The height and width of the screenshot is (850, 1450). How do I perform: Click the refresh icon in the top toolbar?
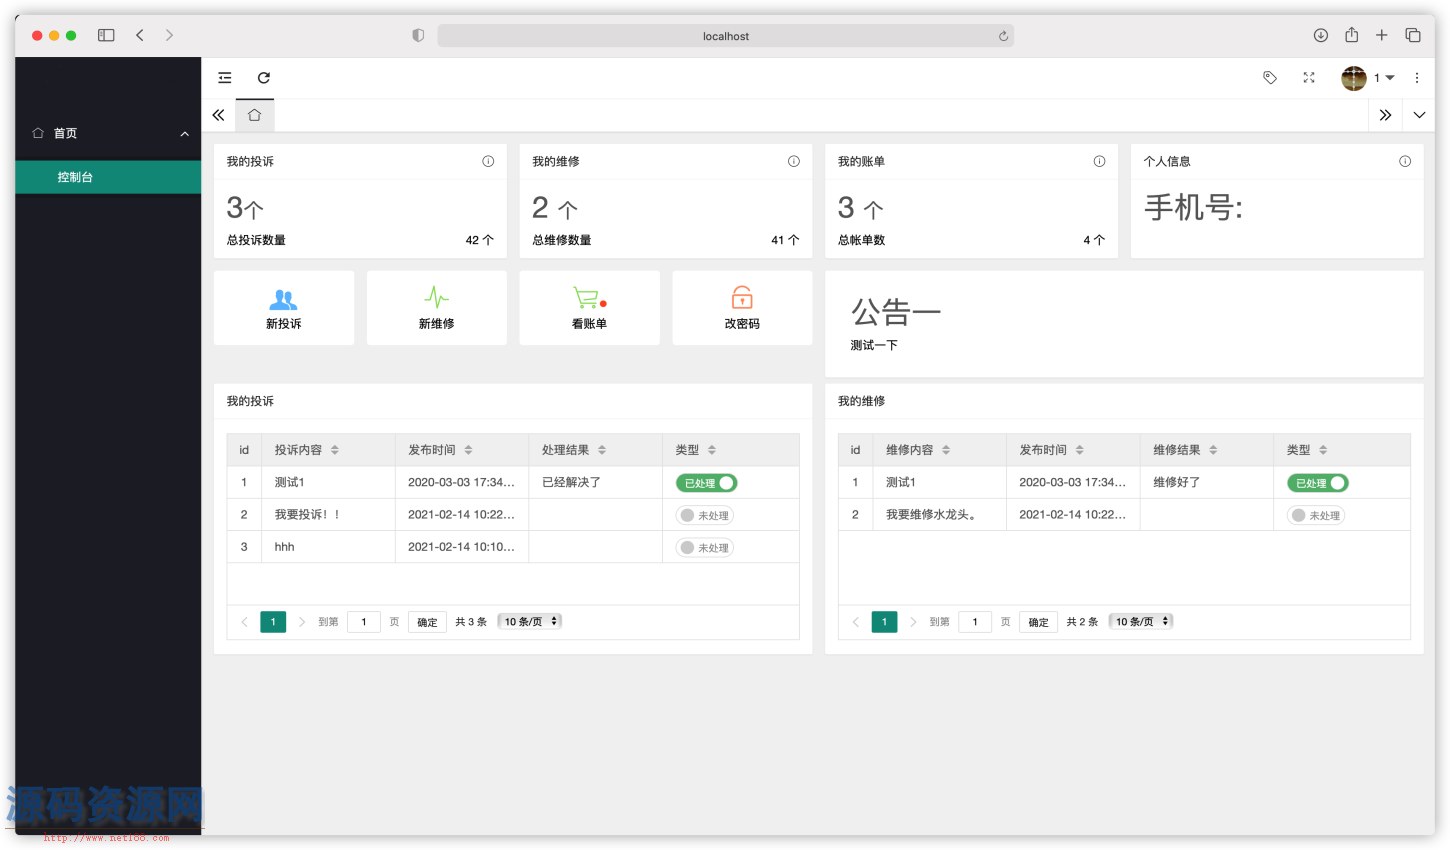click(x=264, y=78)
